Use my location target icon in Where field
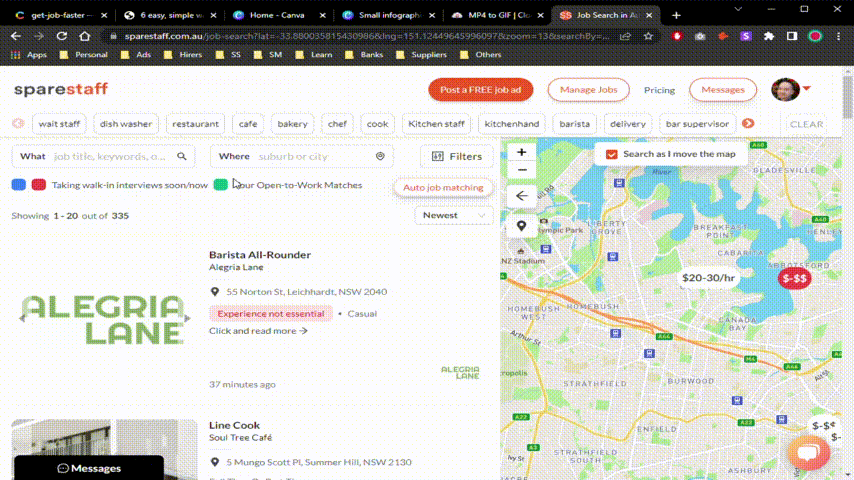This screenshot has height=480, width=854. pyautogui.click(x=380, y=156)
